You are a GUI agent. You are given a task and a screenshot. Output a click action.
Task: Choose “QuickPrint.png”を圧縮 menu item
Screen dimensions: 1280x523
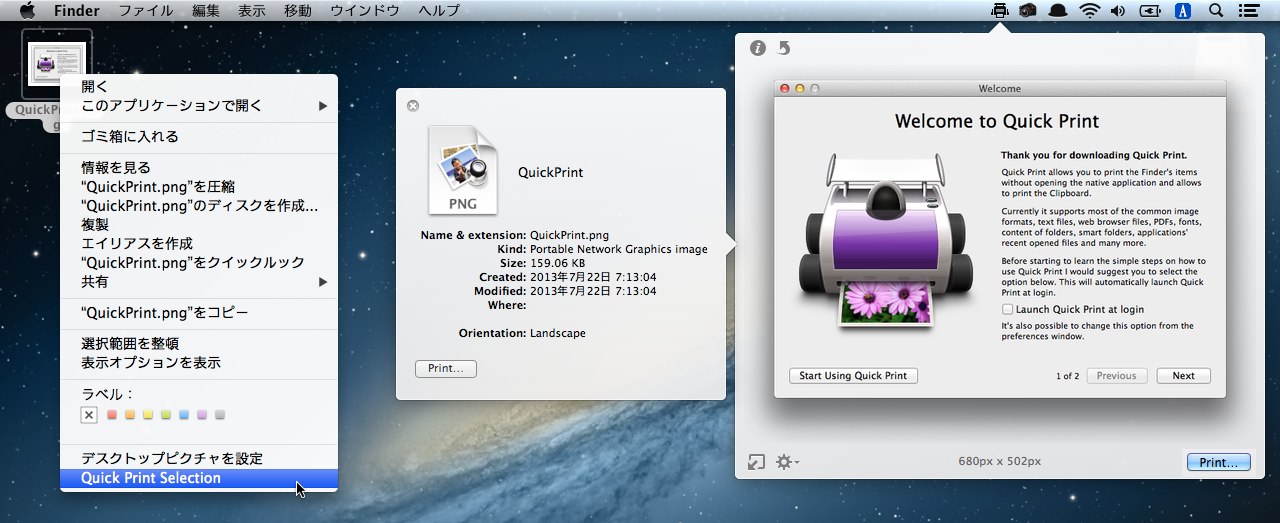(199, 187)
